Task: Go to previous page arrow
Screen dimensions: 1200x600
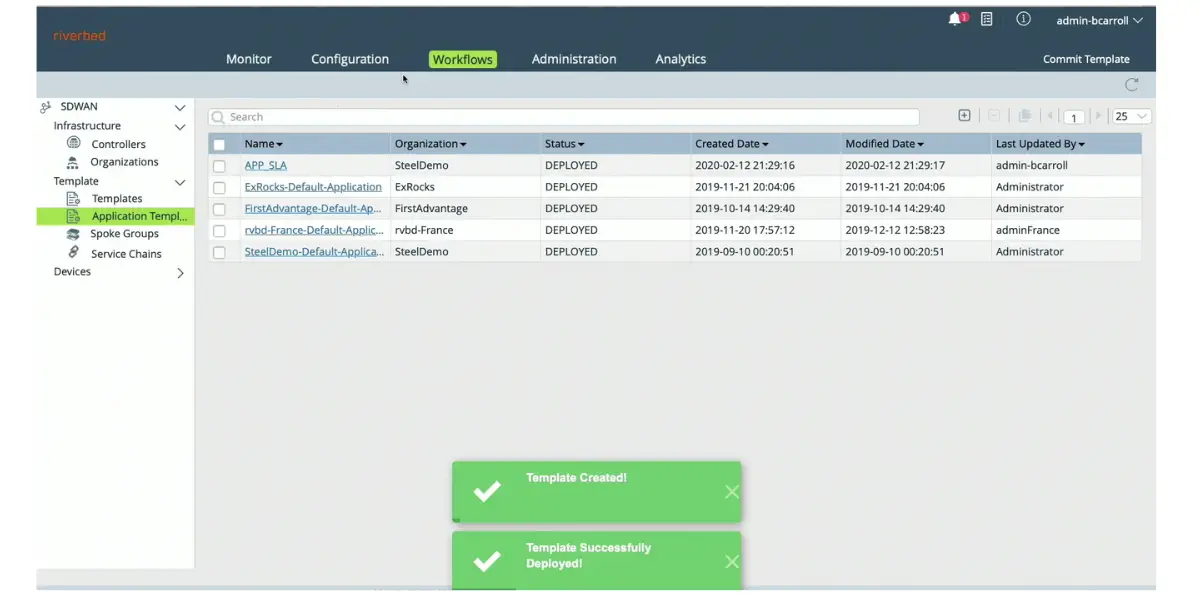Action: click(1050, 116)
